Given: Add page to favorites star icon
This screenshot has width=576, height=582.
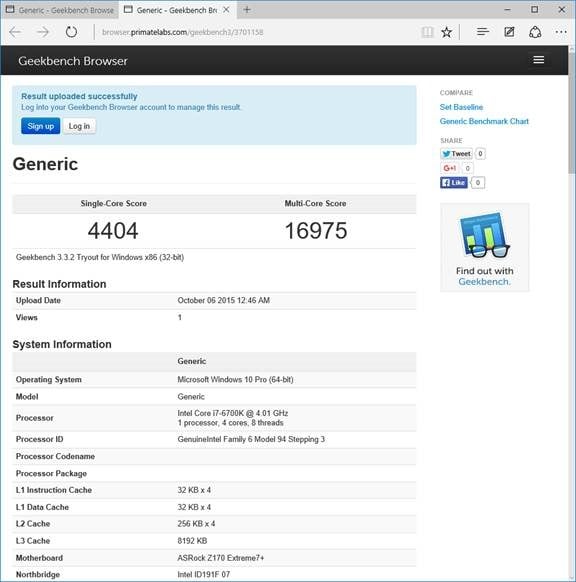Looking at the screenshot, I should (x=446, y=32).
